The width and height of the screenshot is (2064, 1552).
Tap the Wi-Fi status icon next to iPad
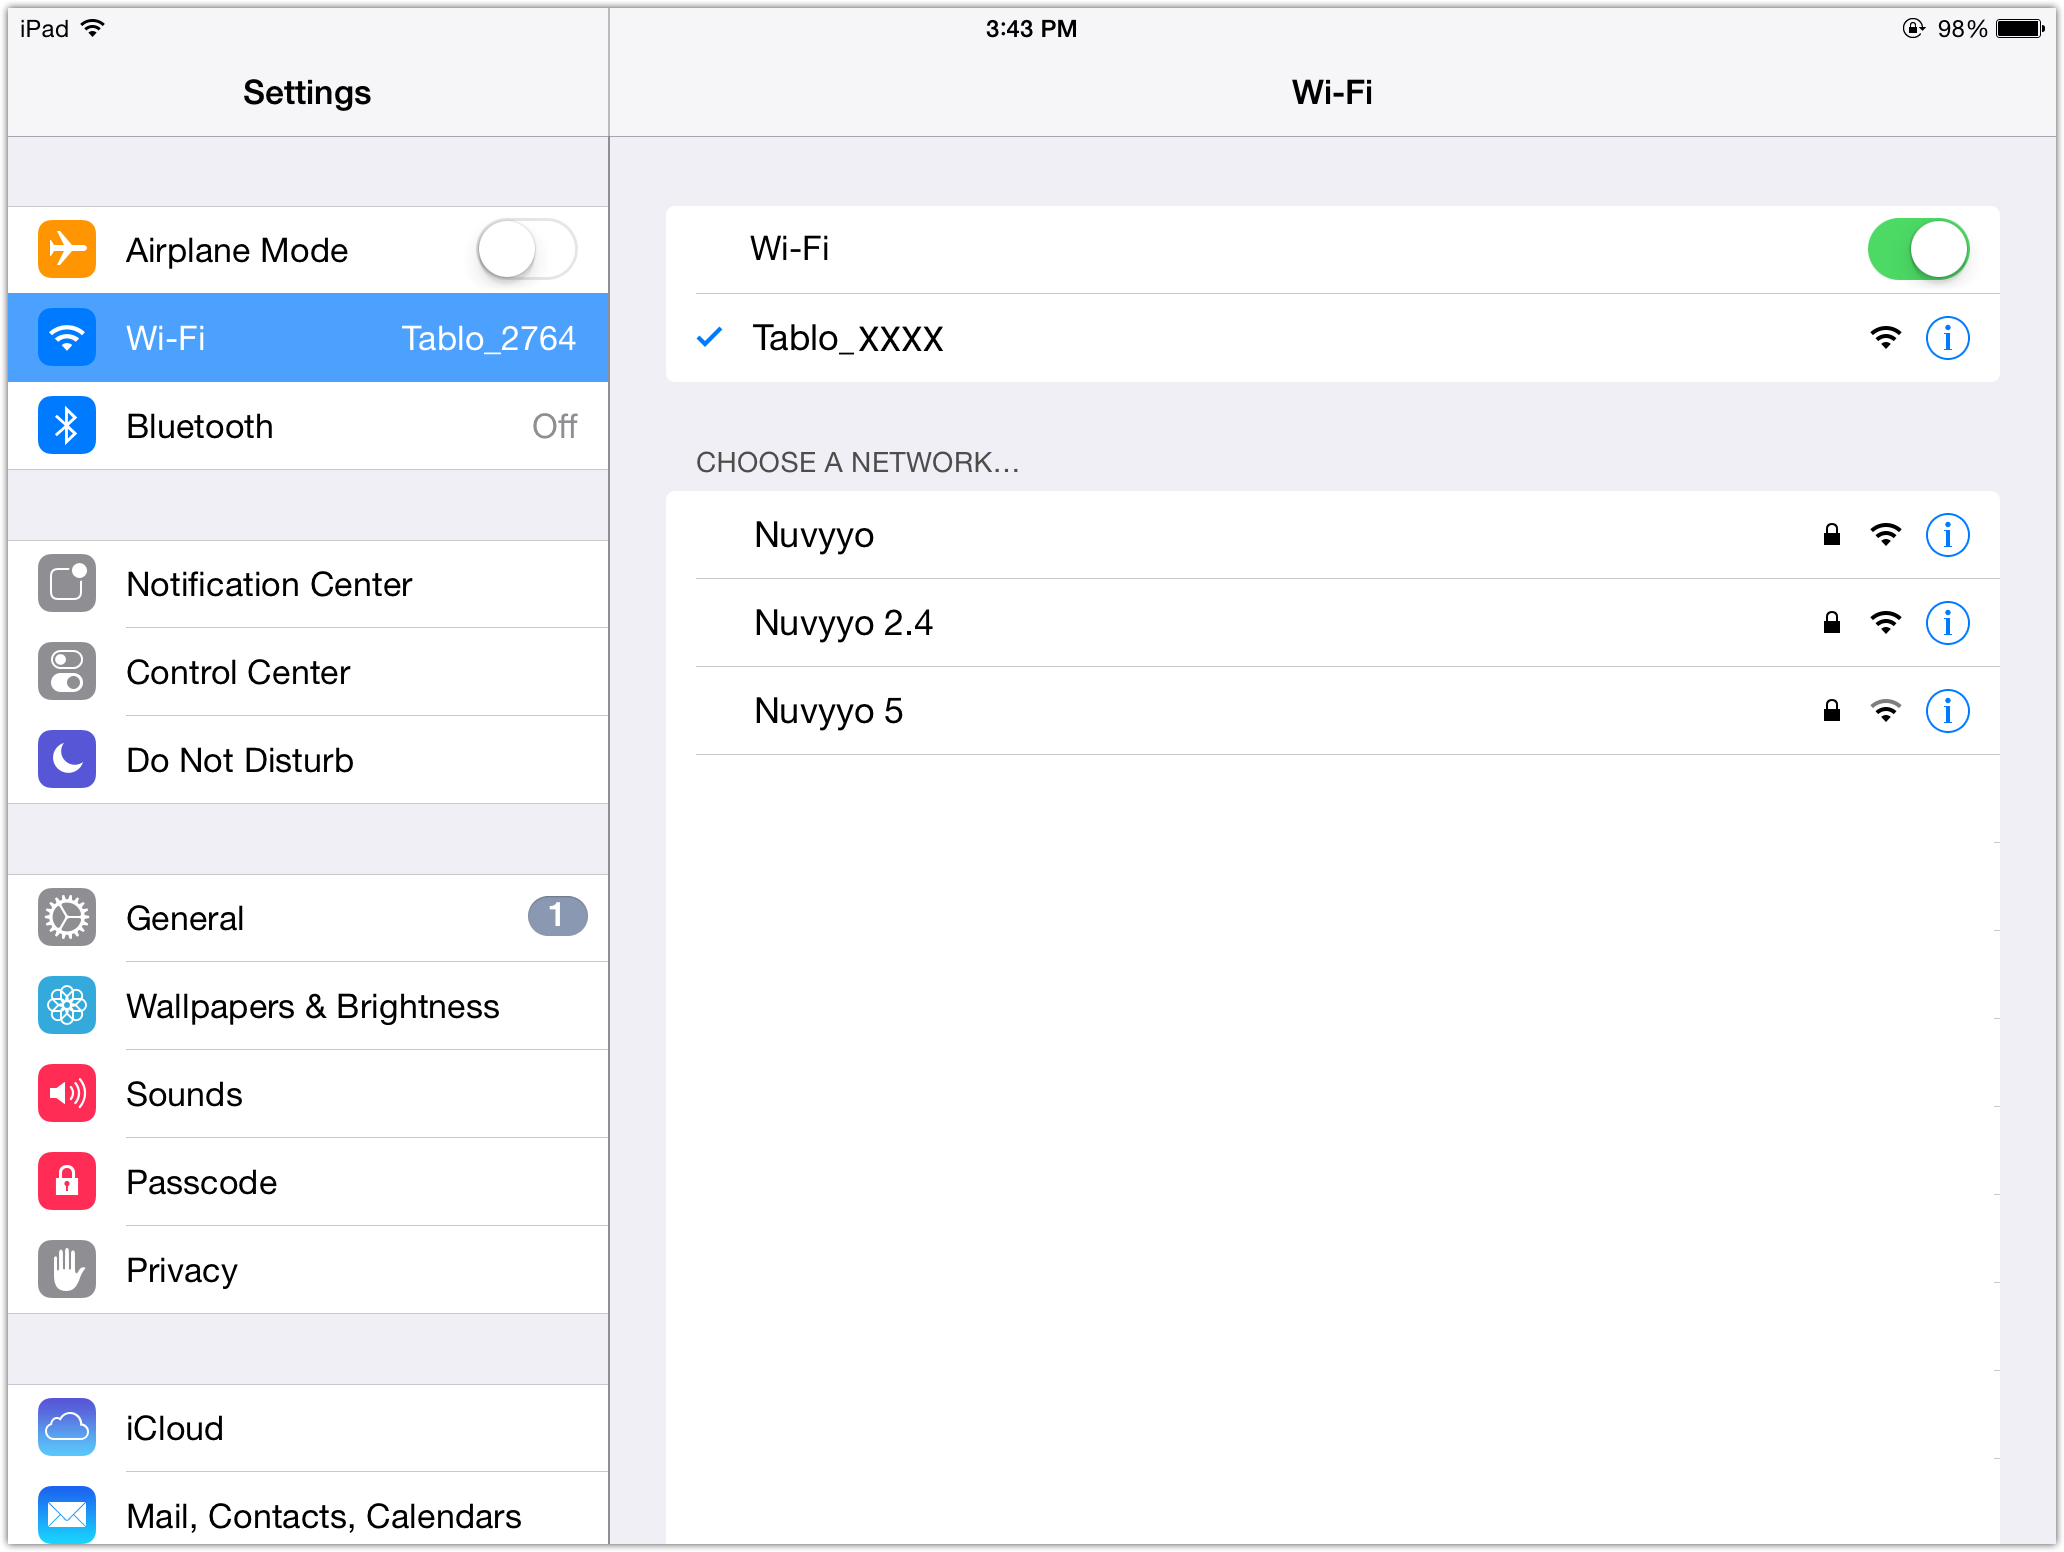pos(92,28)
